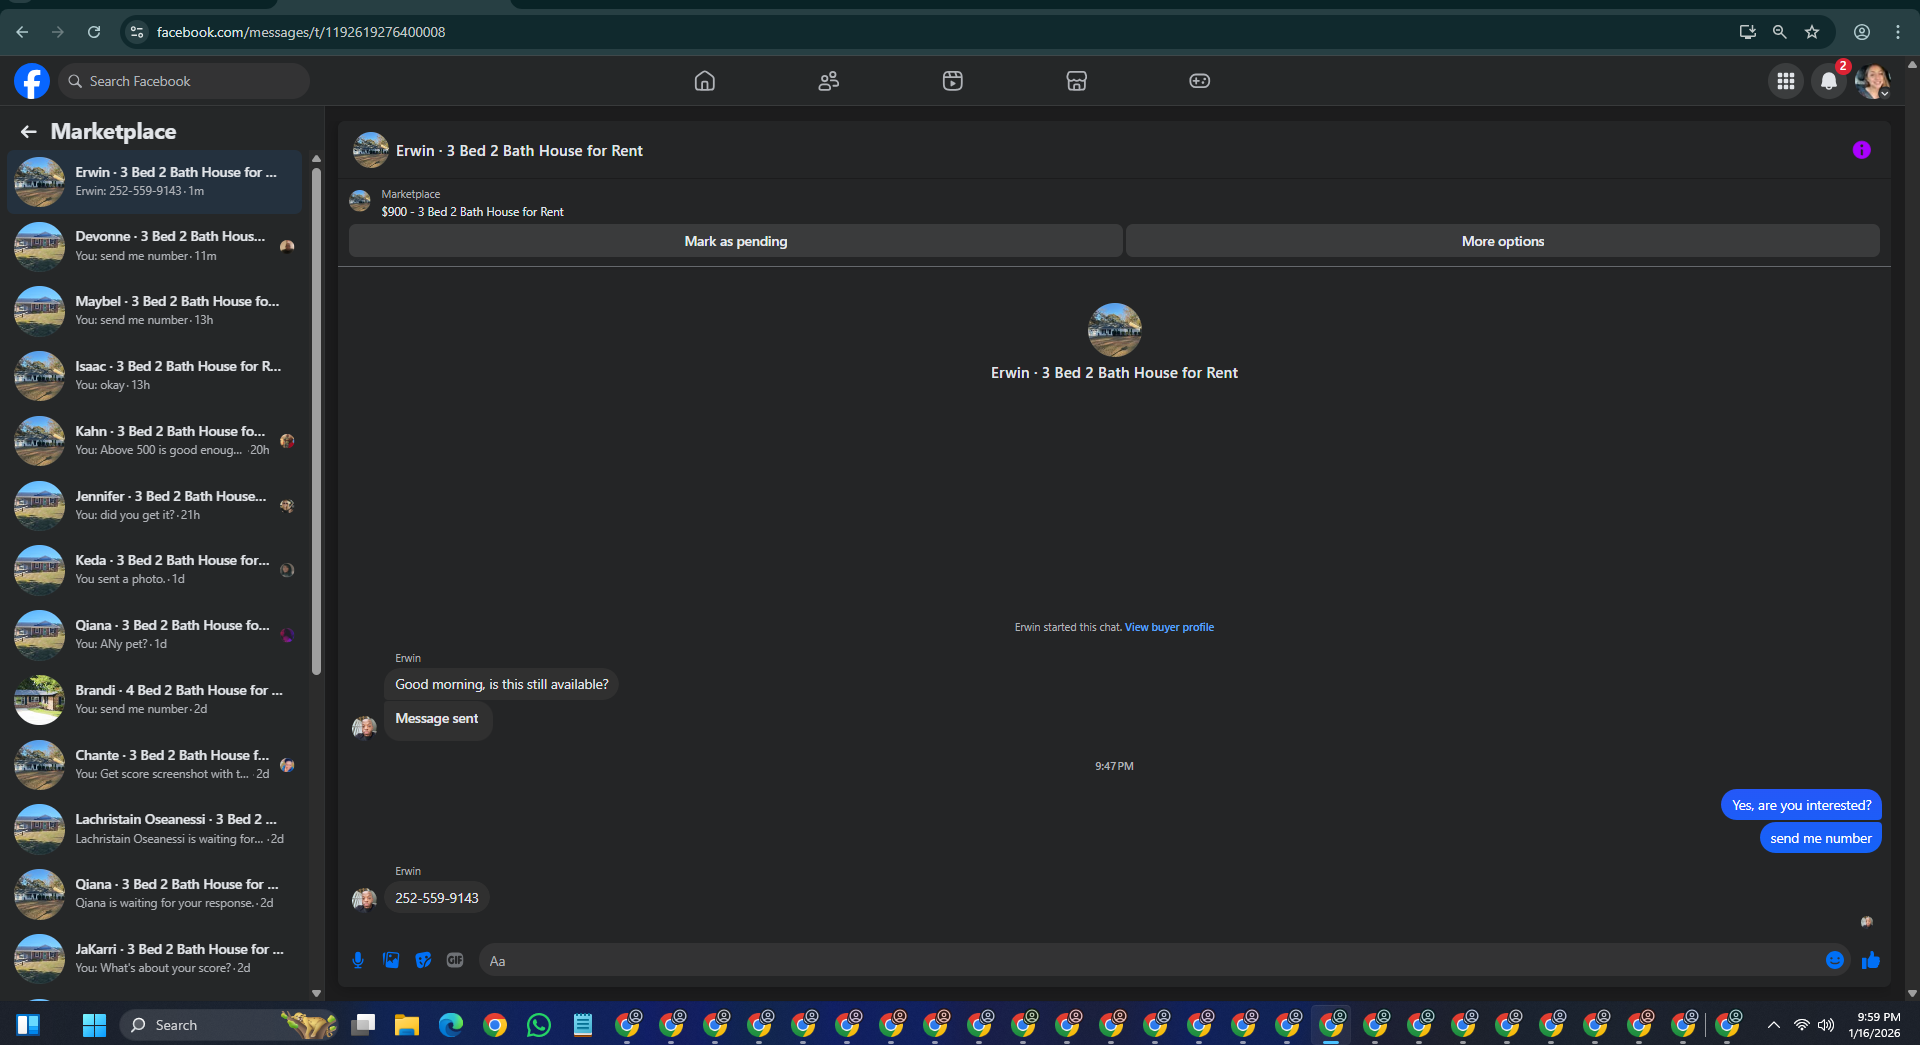Click Mark as pending button
The height and width of the screenshot is (1045, 1920).
point(735,241)
